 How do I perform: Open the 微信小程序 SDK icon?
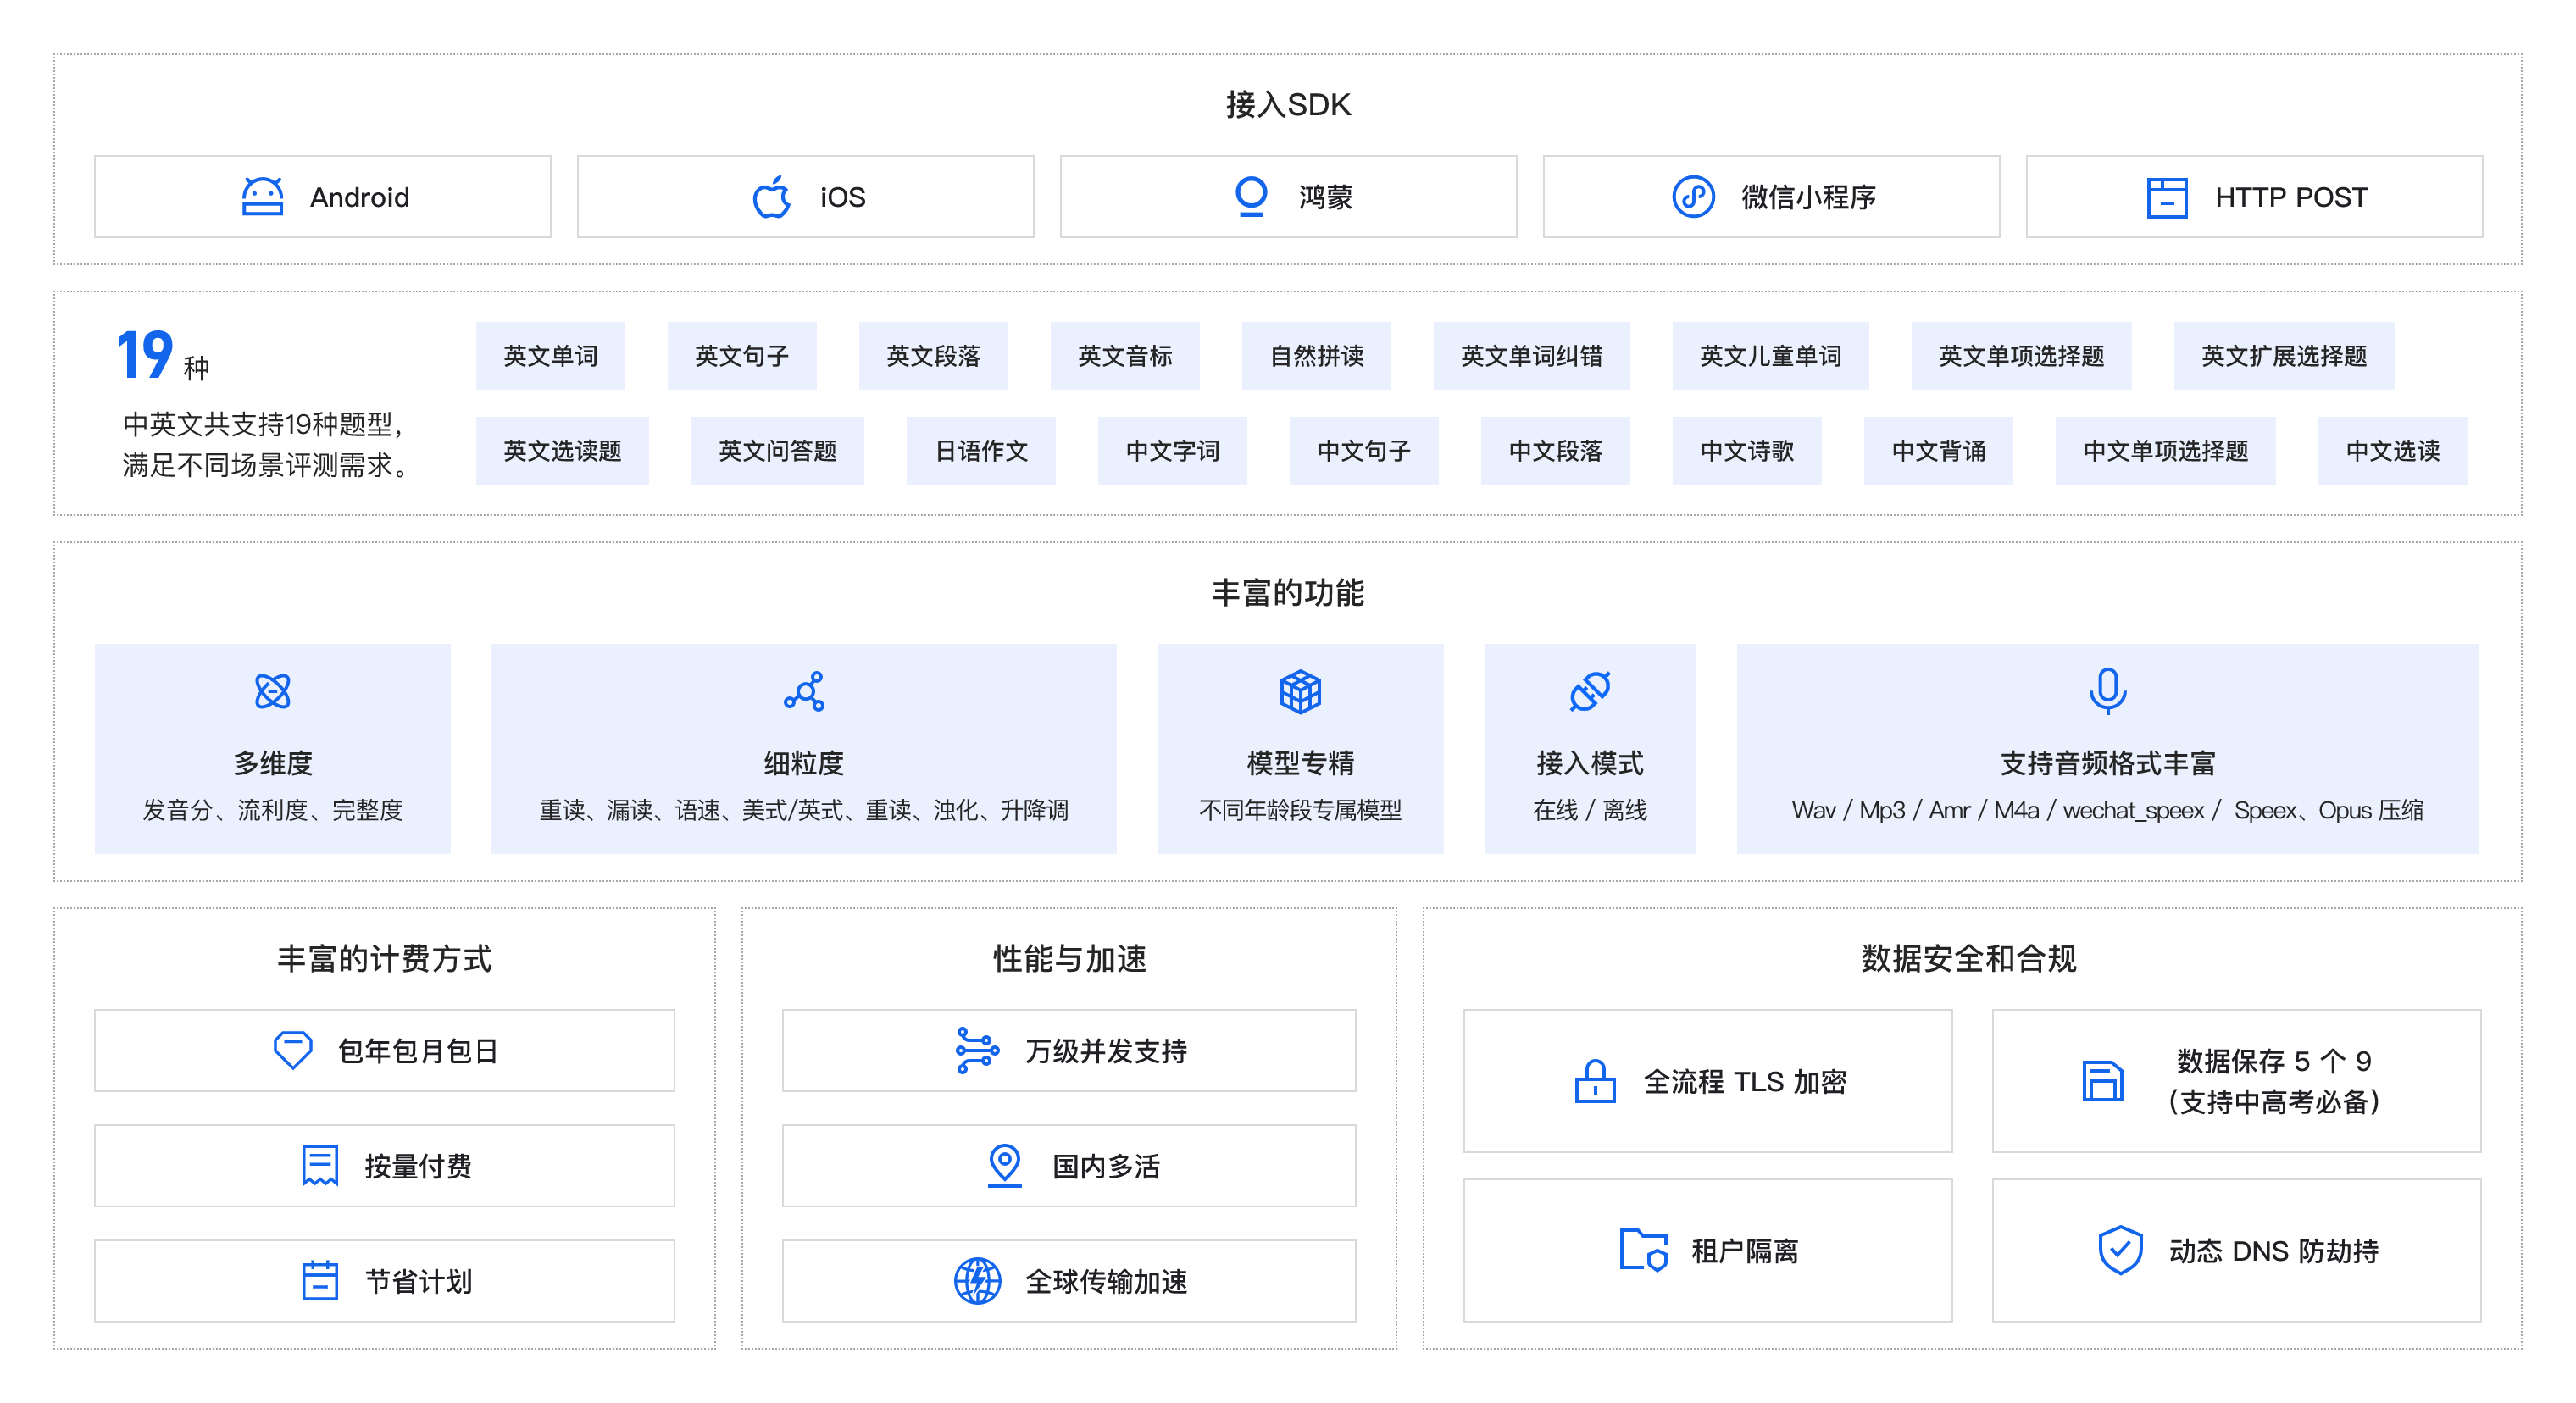[x=1692, y=198]
